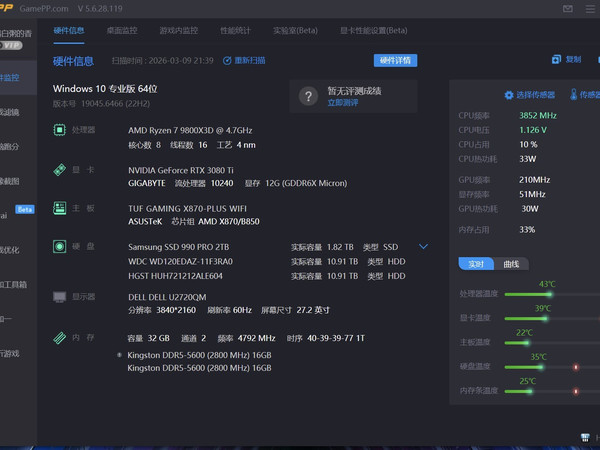Click the 内存占用 33% value
The image size is (600, 450).
pyautogui.click(x=527, y=230)
